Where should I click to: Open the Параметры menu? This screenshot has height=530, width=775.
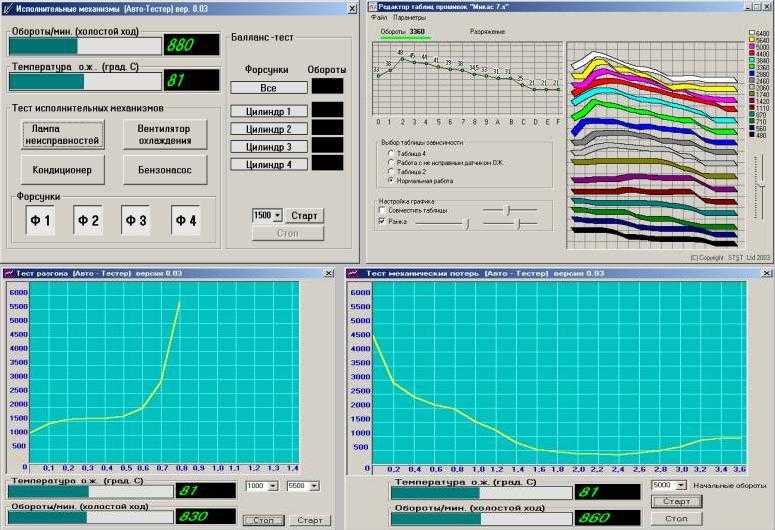pos(409,17)
